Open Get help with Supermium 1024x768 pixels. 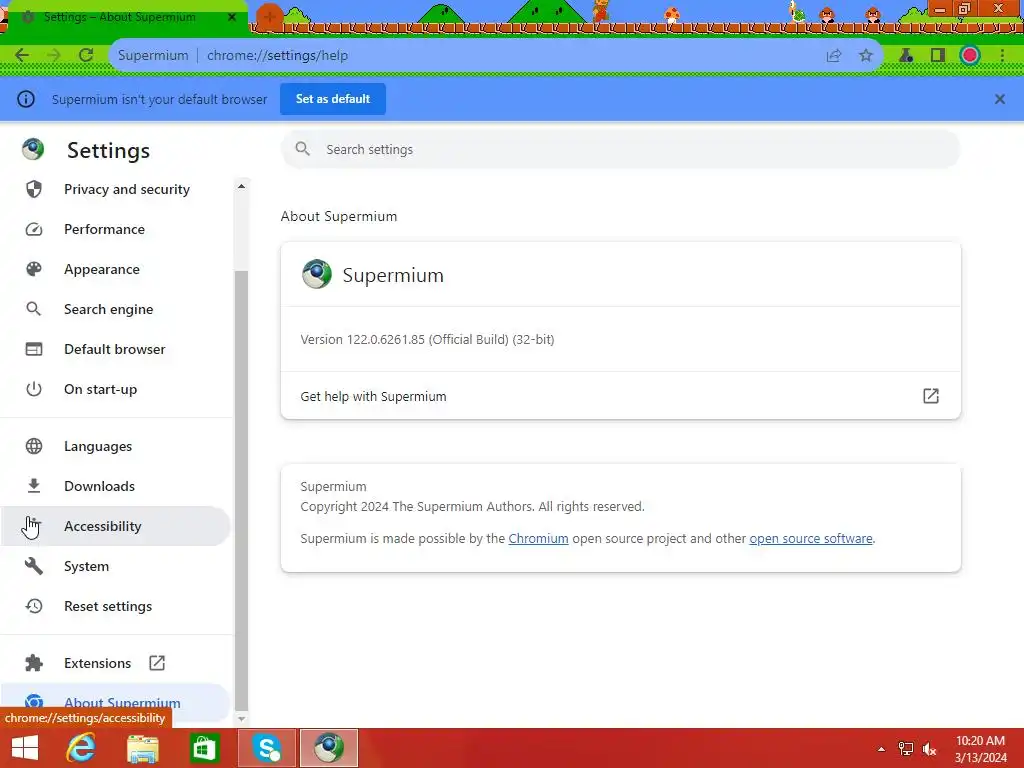(x=620, y=396)
